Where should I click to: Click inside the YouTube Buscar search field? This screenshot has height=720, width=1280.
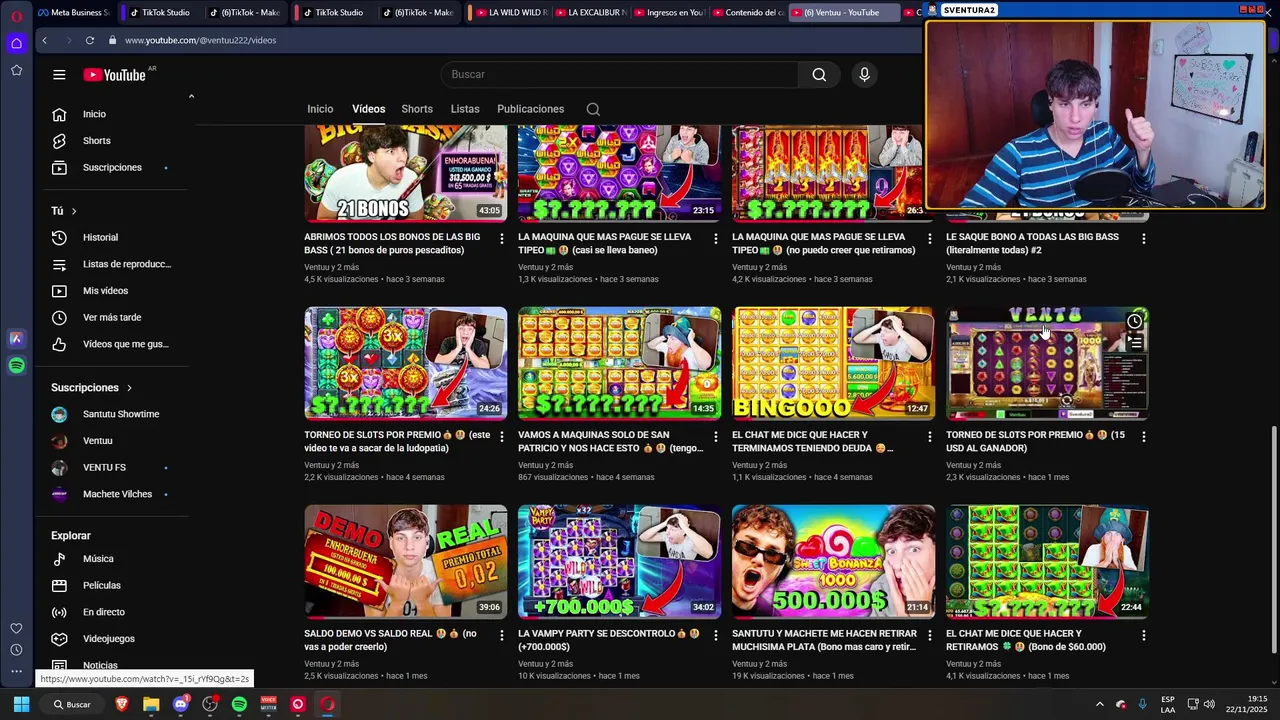(619, 74)
